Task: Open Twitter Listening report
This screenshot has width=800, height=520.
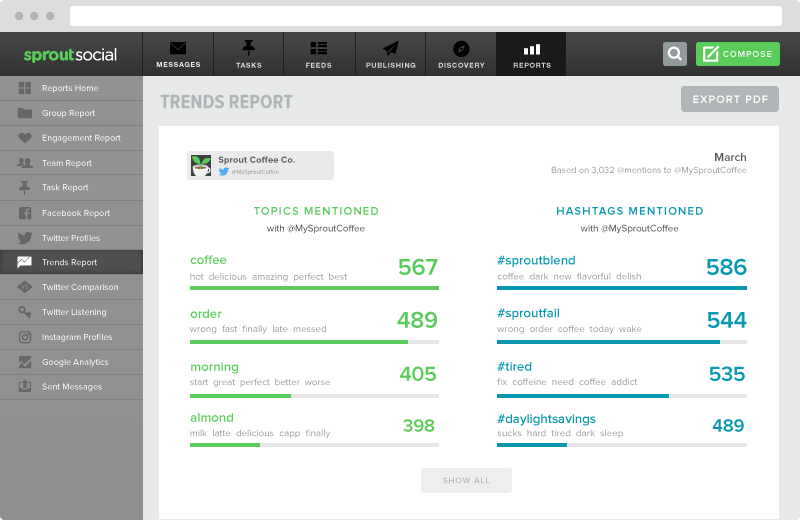Action: (x=71, y=312)
